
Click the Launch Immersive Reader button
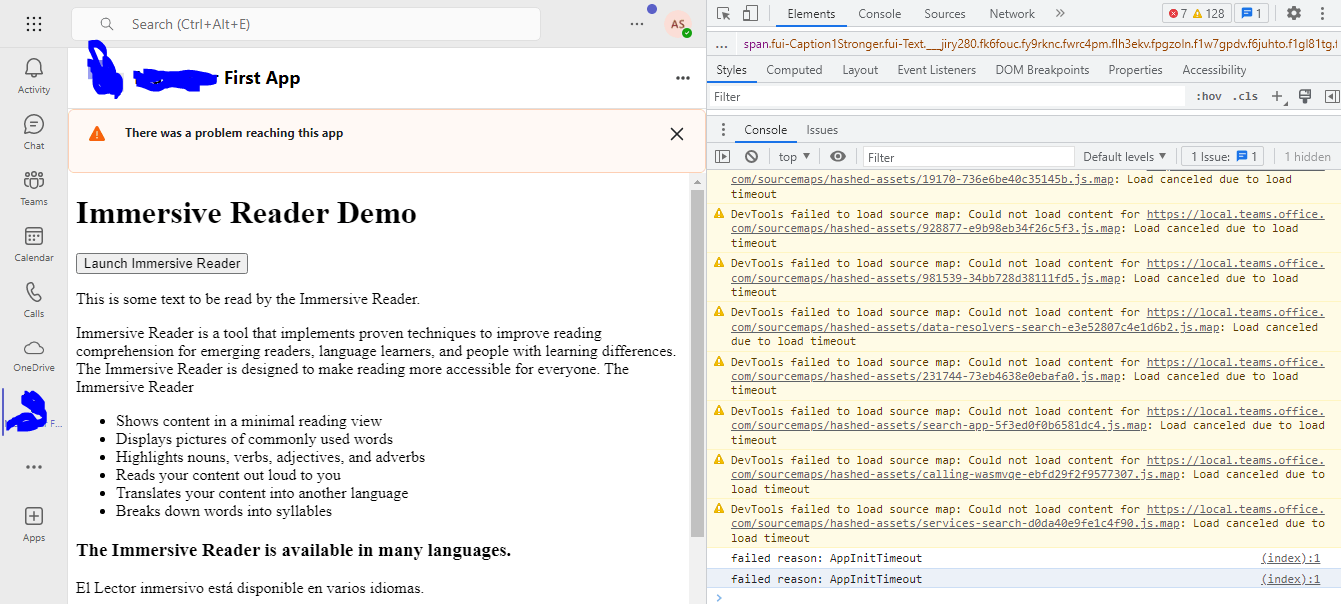[x=162, y=264]
